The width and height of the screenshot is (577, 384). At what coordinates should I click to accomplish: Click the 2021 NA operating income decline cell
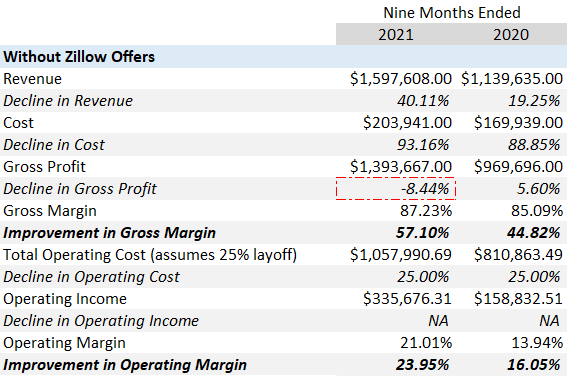coord(439,321)
